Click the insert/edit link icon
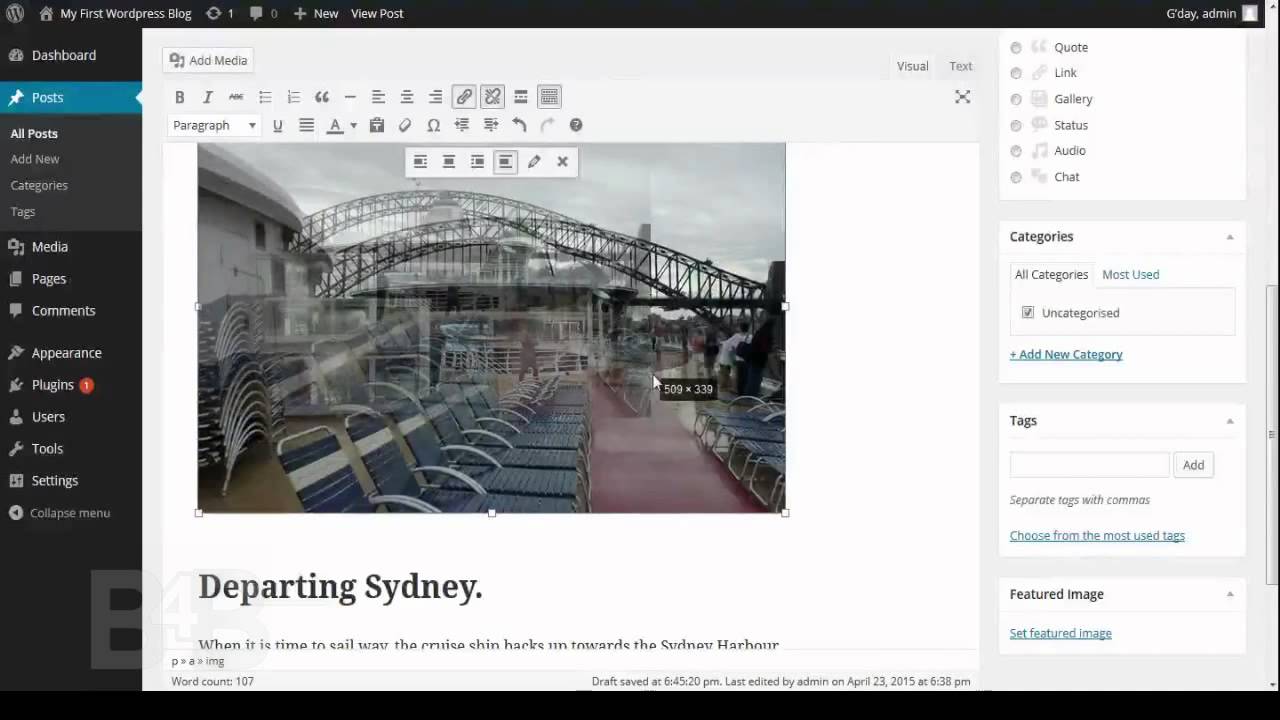The image size is (1280, 720). (464, 97)
